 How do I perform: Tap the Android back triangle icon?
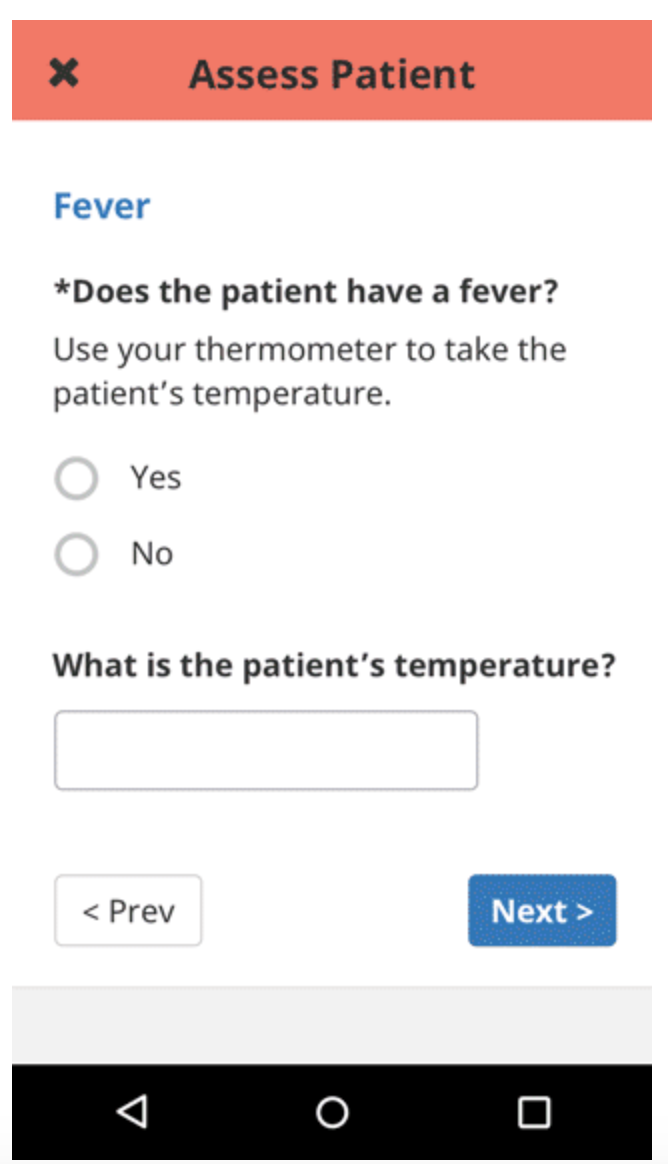point(132,1111)
